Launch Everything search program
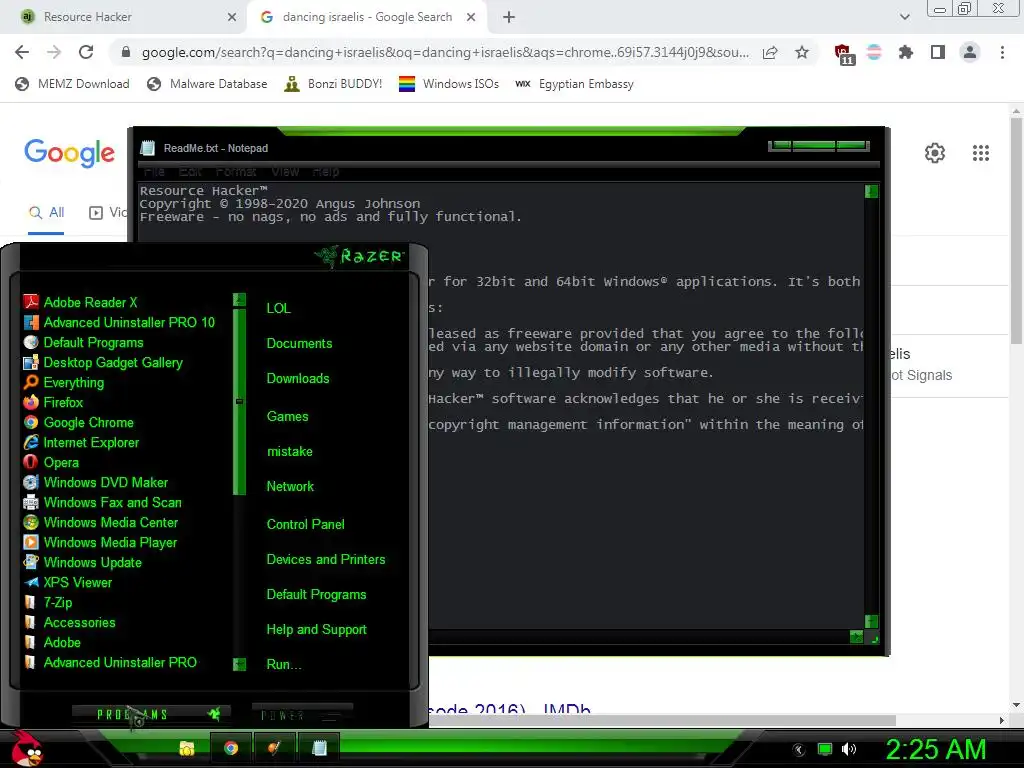The height and width of the screenshot is (768, 1024). point(64,383)
